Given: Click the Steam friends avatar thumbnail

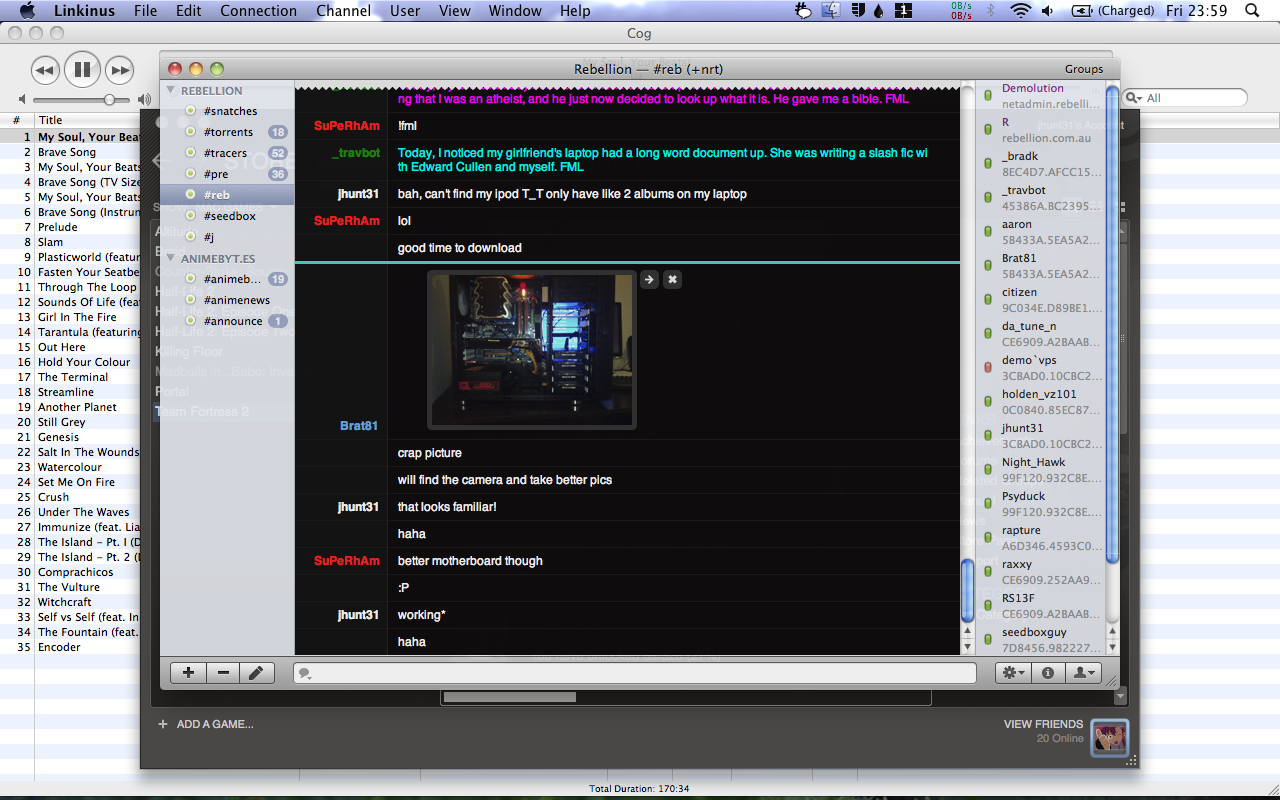Looking at the screenshot, I should [1110, 738].
